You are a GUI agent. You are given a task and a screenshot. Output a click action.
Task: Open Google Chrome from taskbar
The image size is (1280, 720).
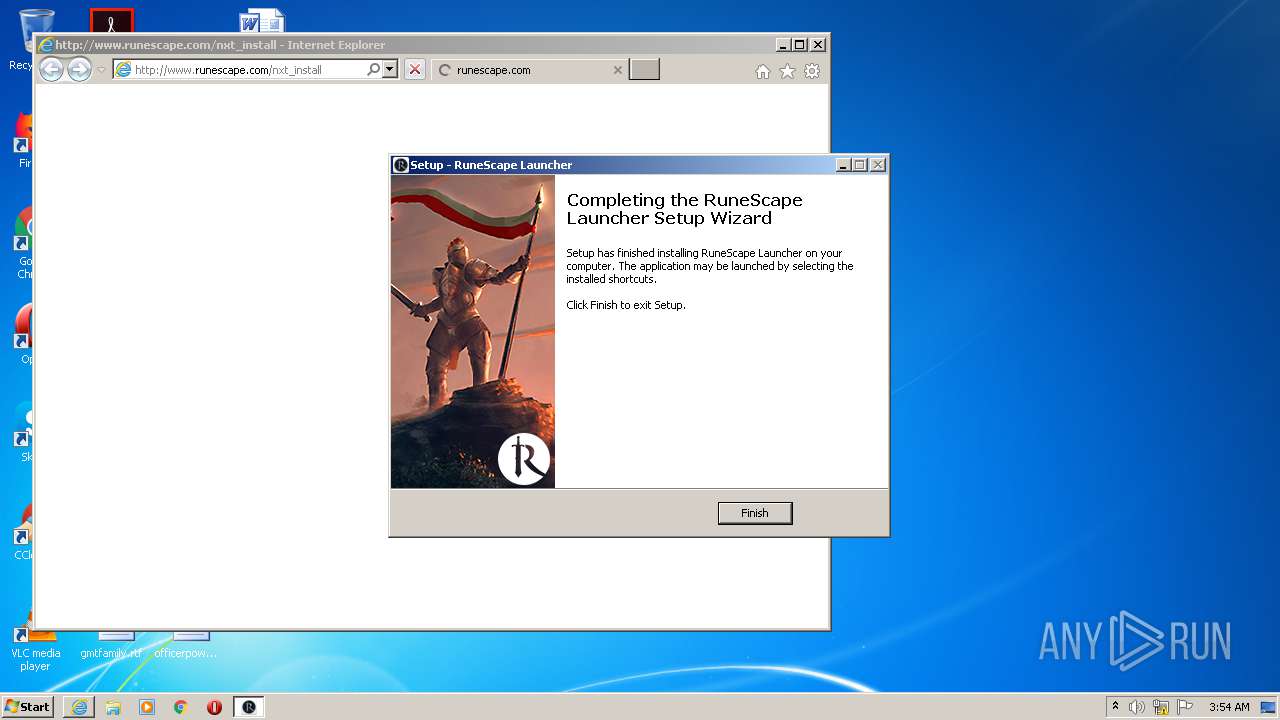[181, 707]
